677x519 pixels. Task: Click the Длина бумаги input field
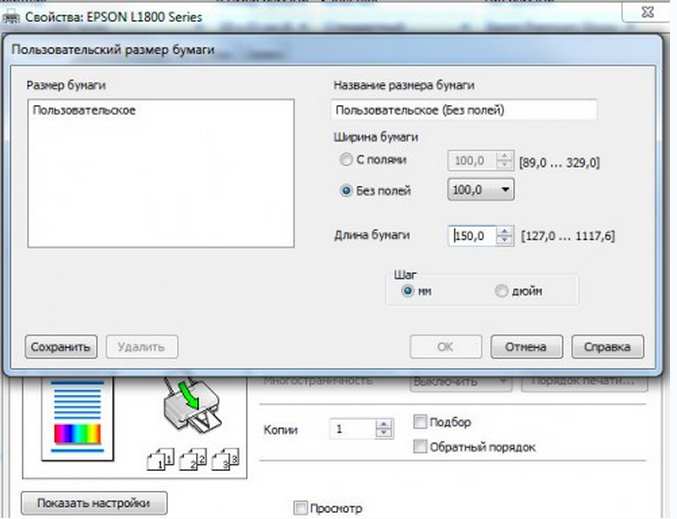472,236
